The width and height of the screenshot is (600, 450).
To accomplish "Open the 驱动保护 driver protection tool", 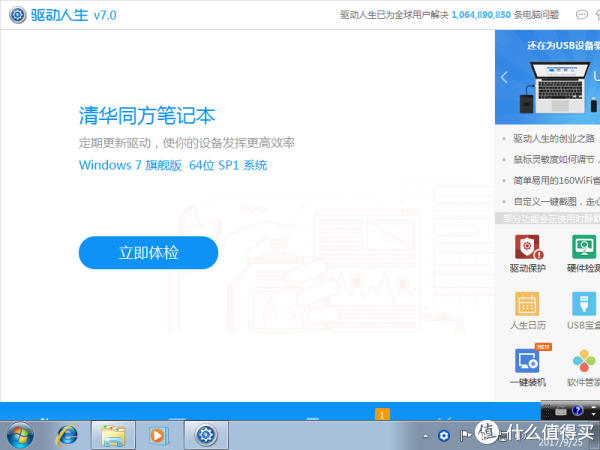I will 528,254.
